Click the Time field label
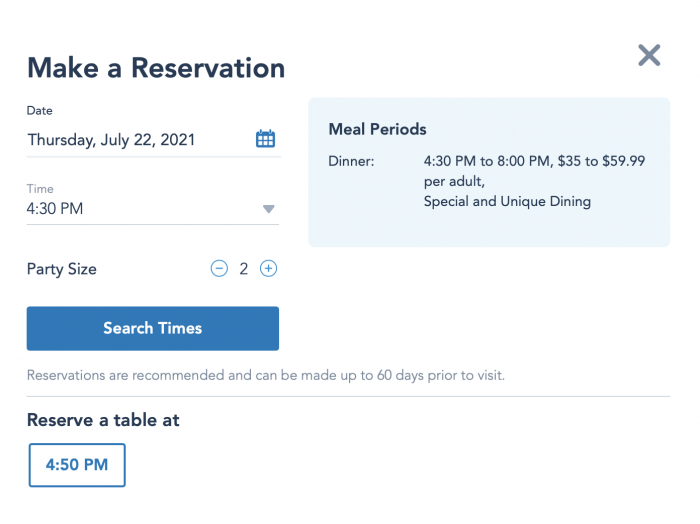 tap(40, 189)
